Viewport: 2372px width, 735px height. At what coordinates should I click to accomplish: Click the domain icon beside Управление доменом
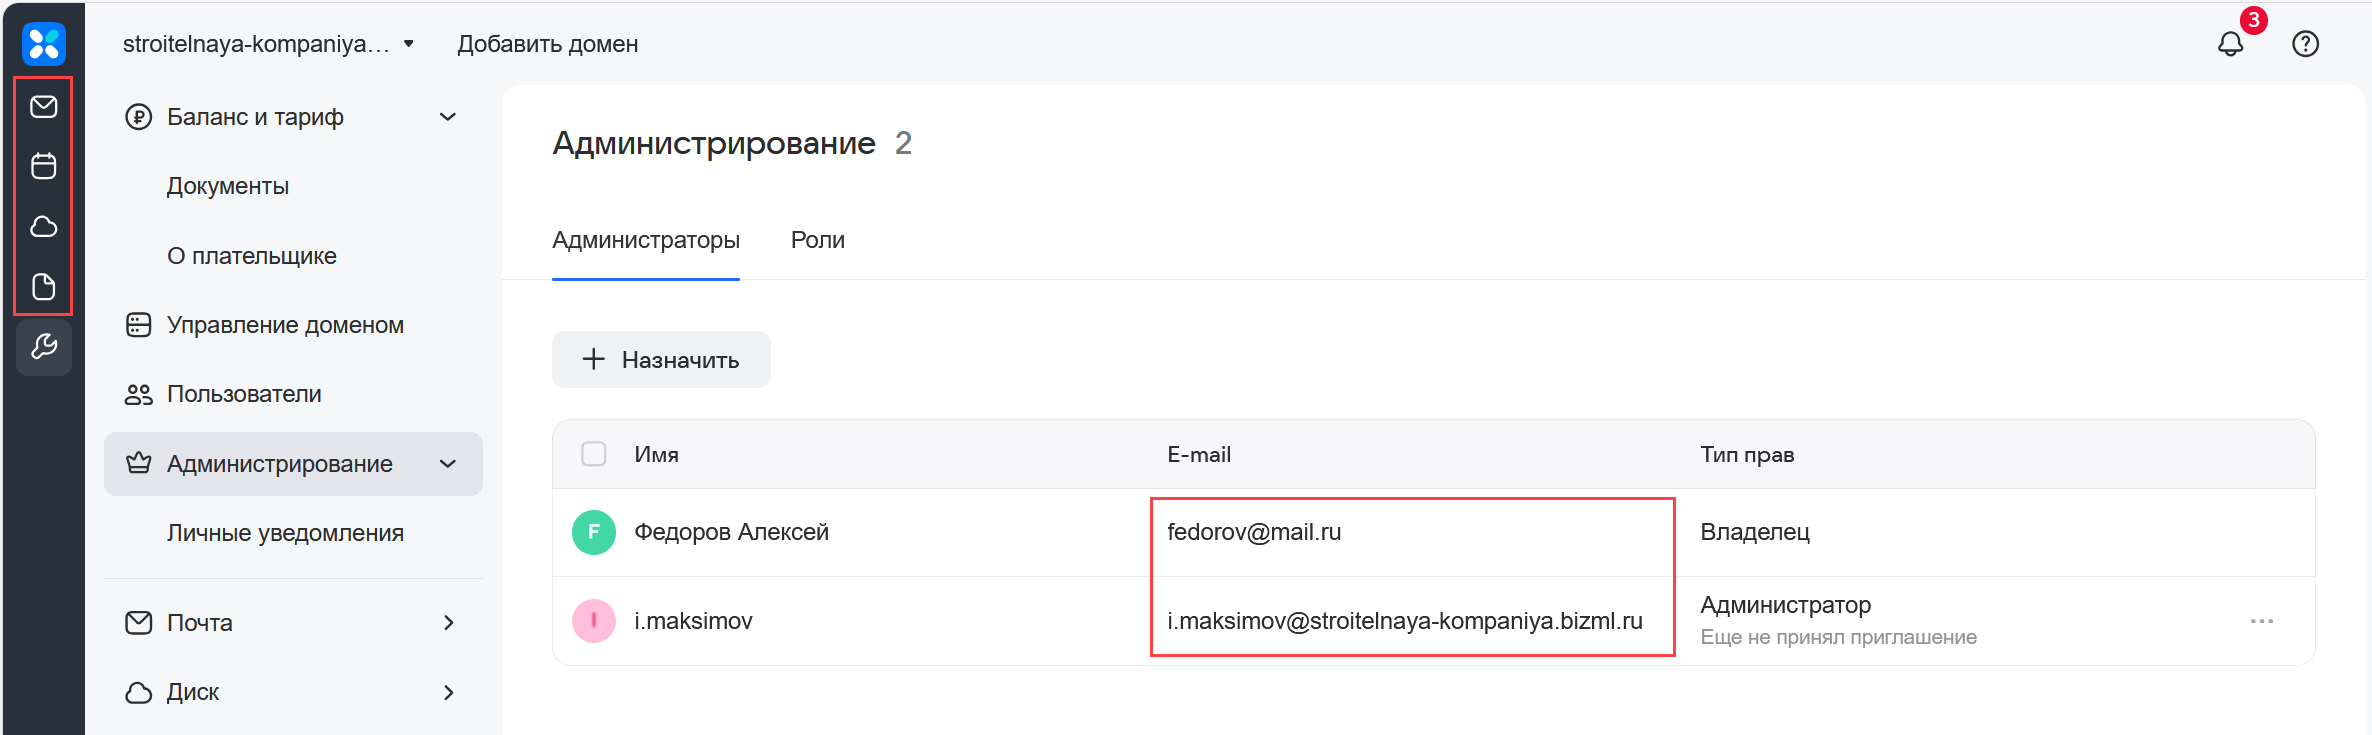(x=139, y=325)
